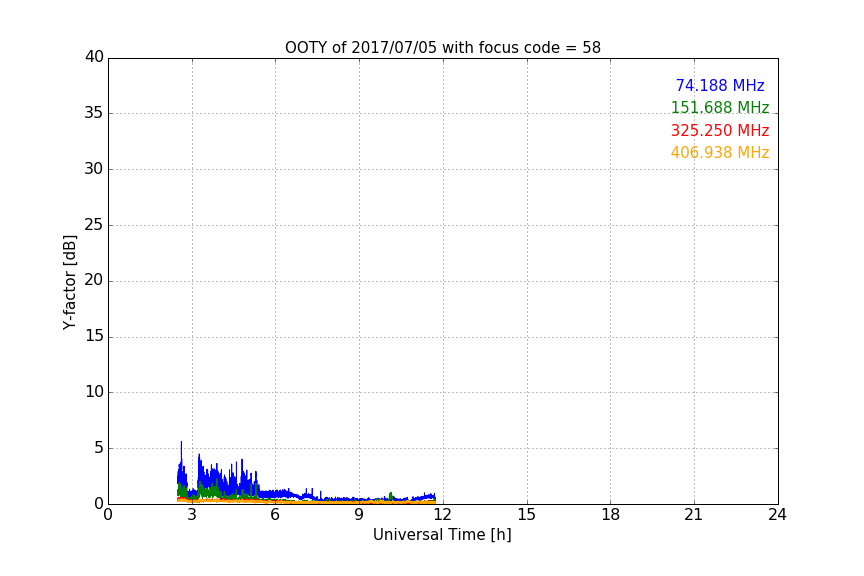
Task: Click y-axis tick label 20
Action: 94,280
